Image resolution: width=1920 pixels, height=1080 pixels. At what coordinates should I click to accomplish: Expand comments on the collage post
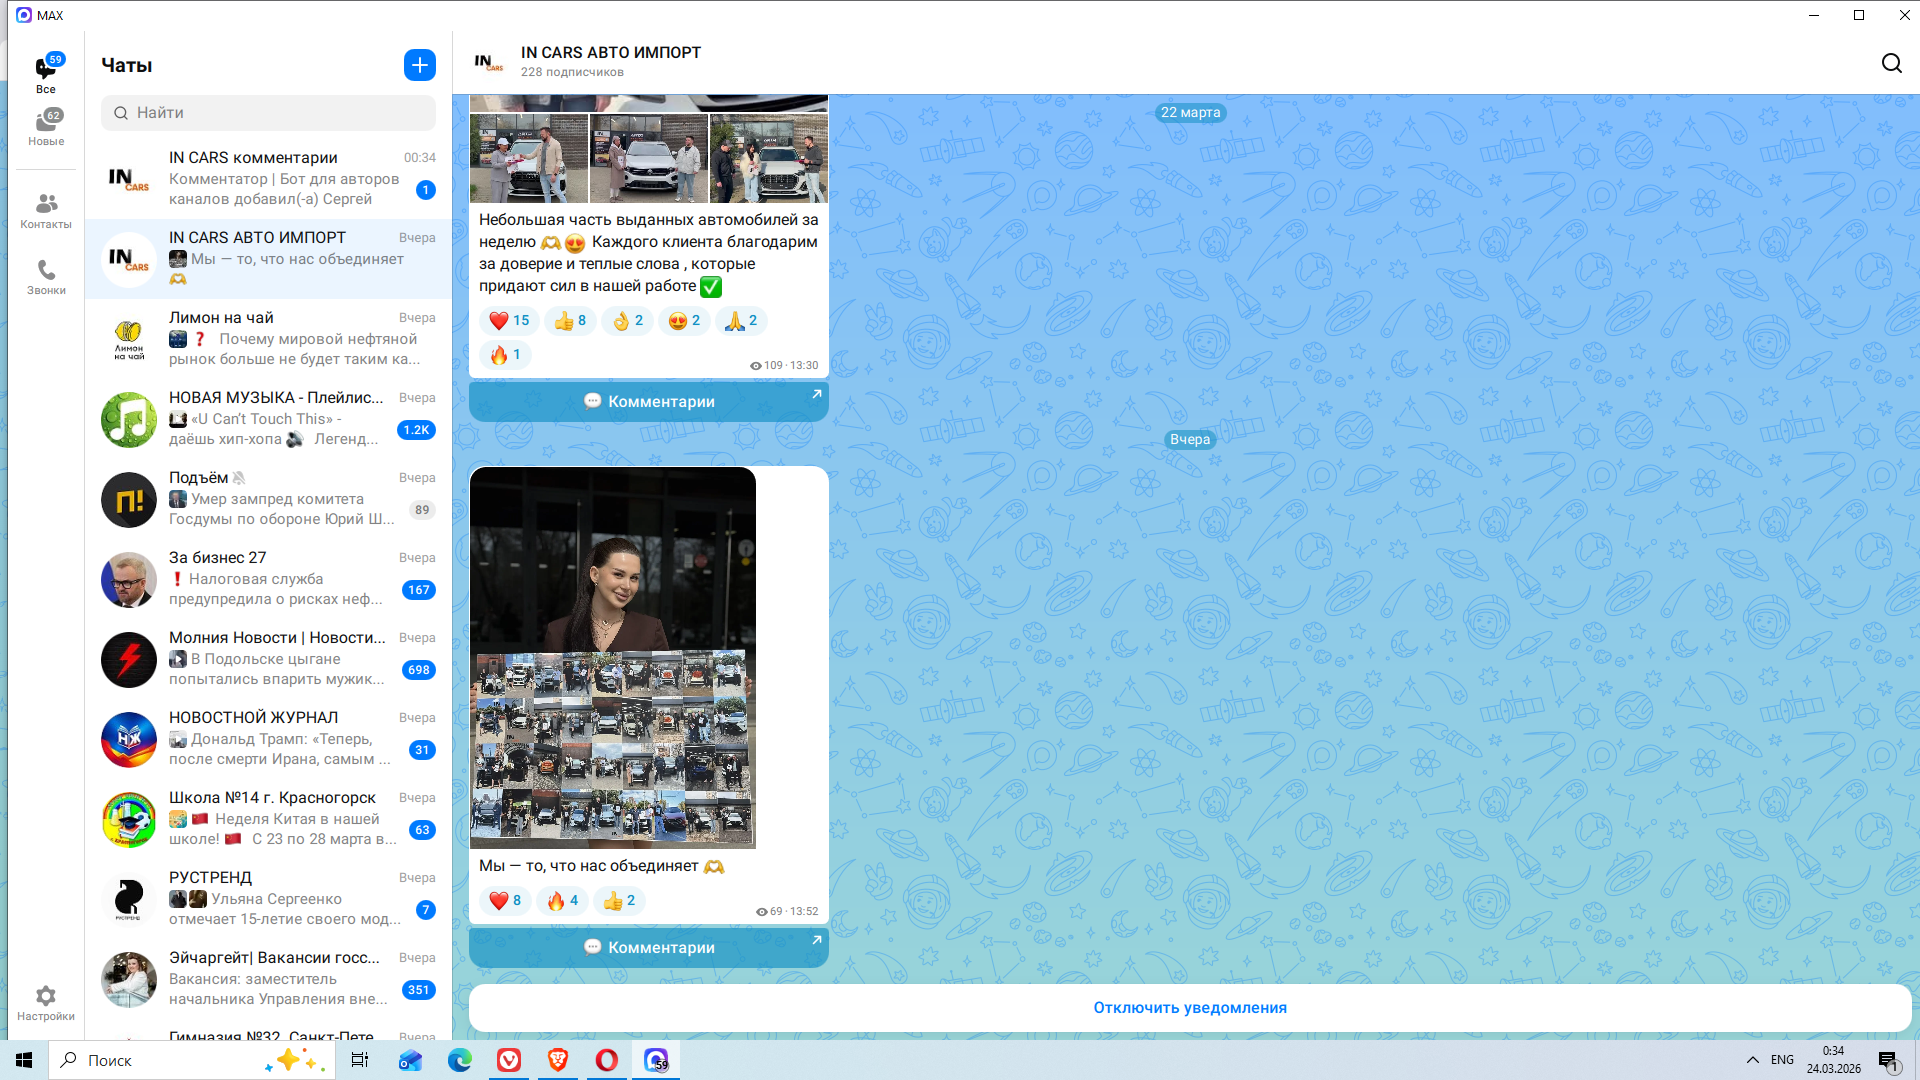click(649, 947)
